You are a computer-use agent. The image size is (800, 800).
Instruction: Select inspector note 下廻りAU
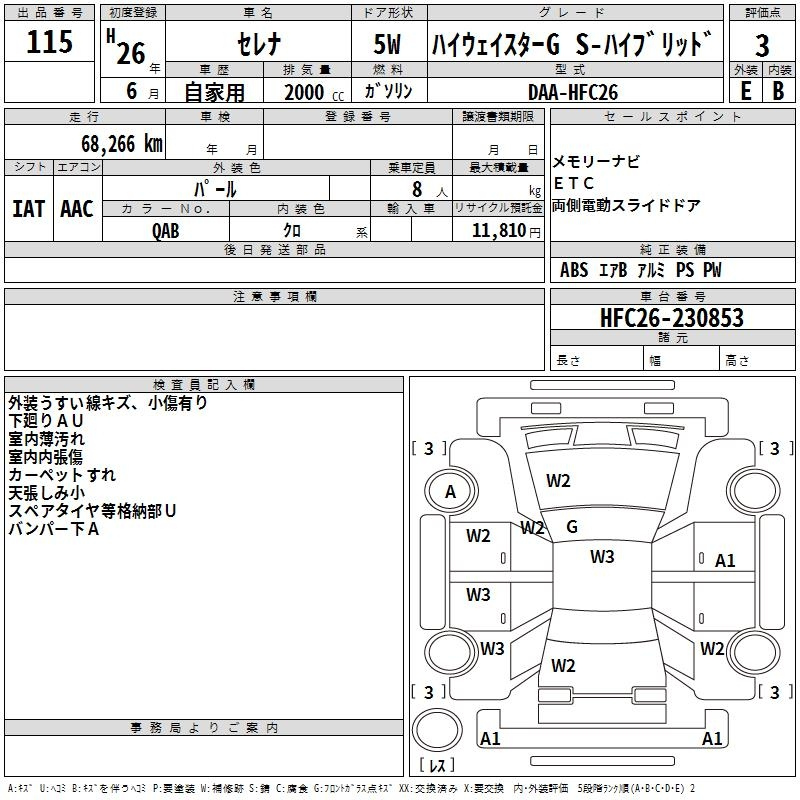tap(46, 421)
